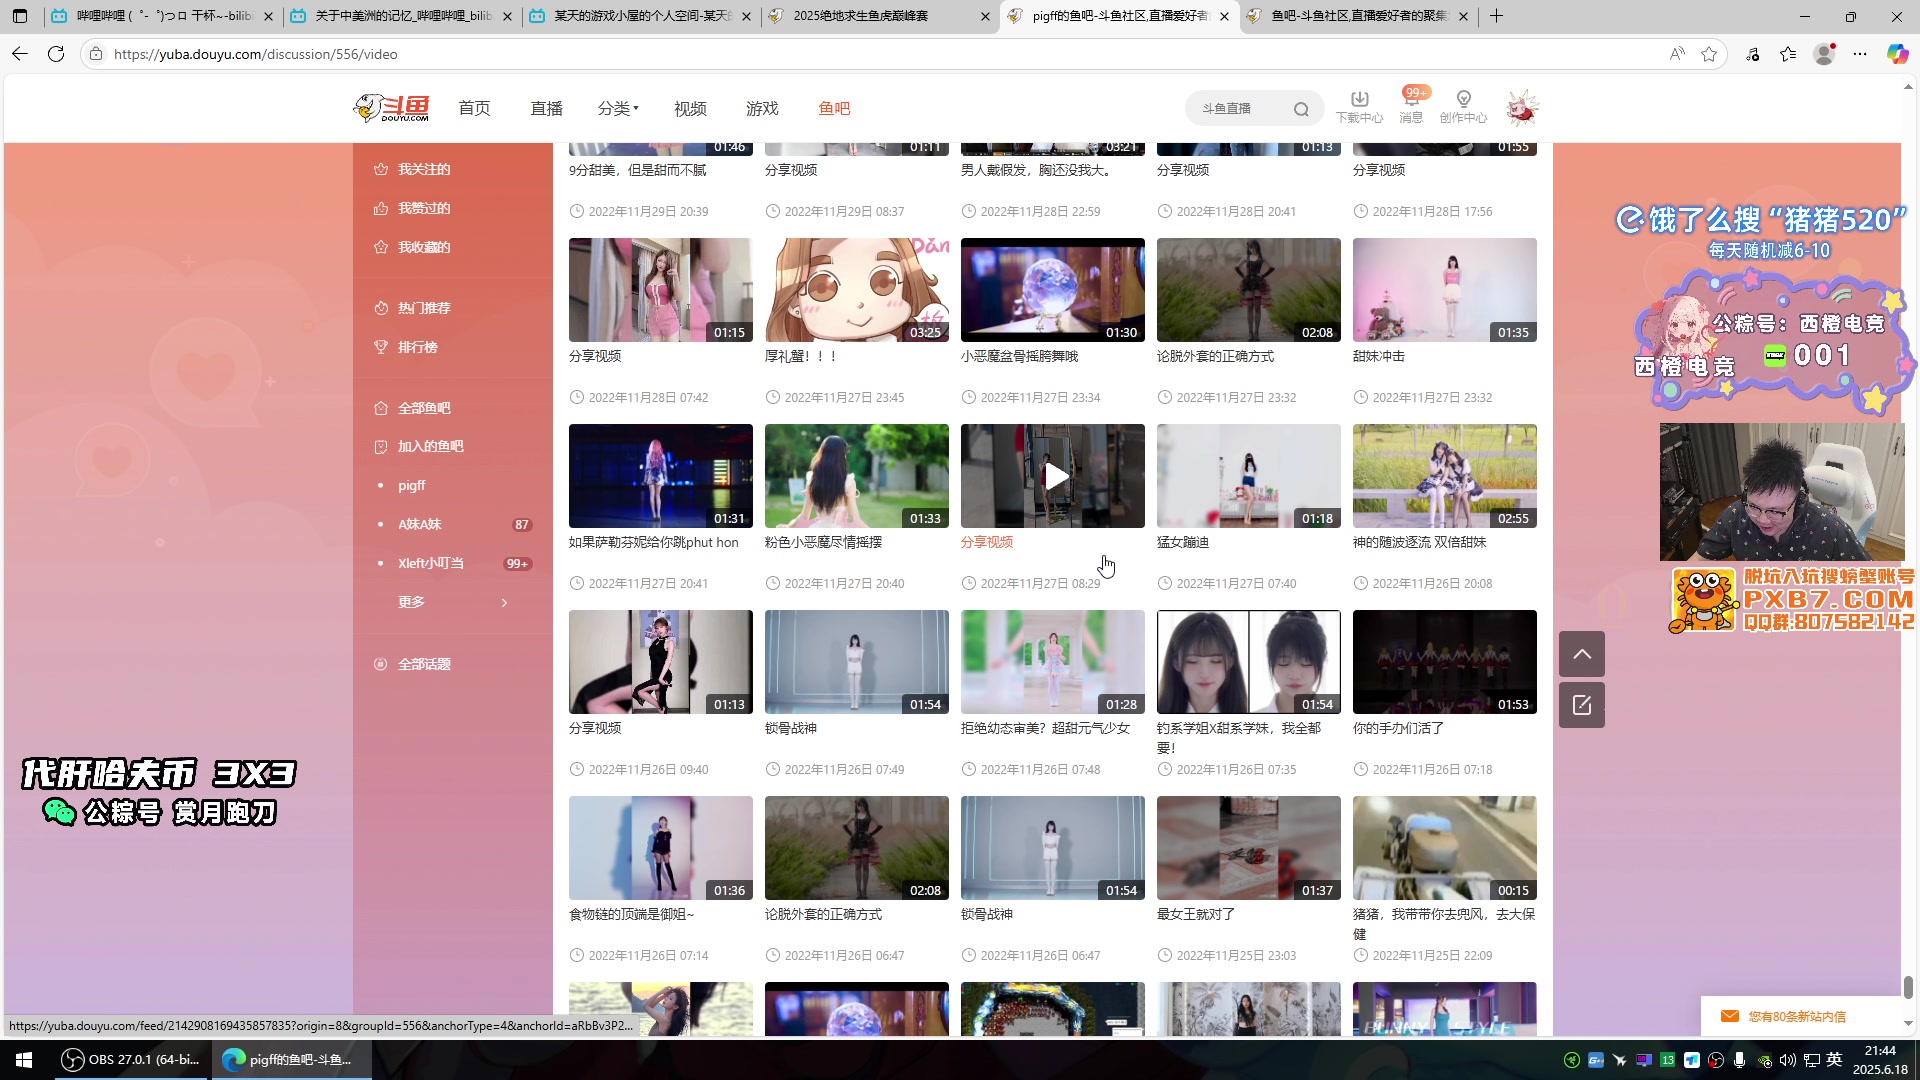Image resolution: width=1920 pixels, height=1080 pixels.
Task: Open browser settings ellipsis menu
Action: click(1860, 54)
